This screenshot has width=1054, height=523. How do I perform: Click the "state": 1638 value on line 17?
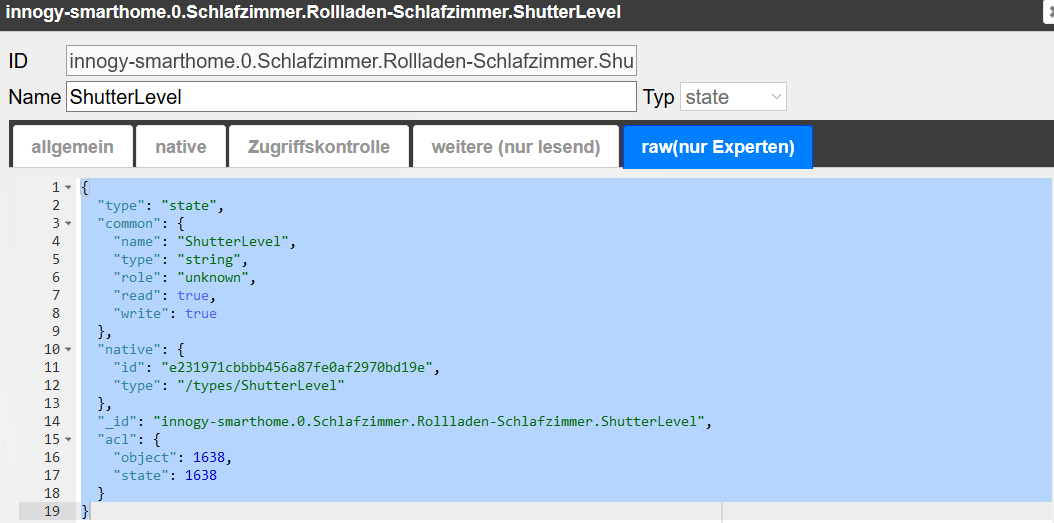(201, 475)
